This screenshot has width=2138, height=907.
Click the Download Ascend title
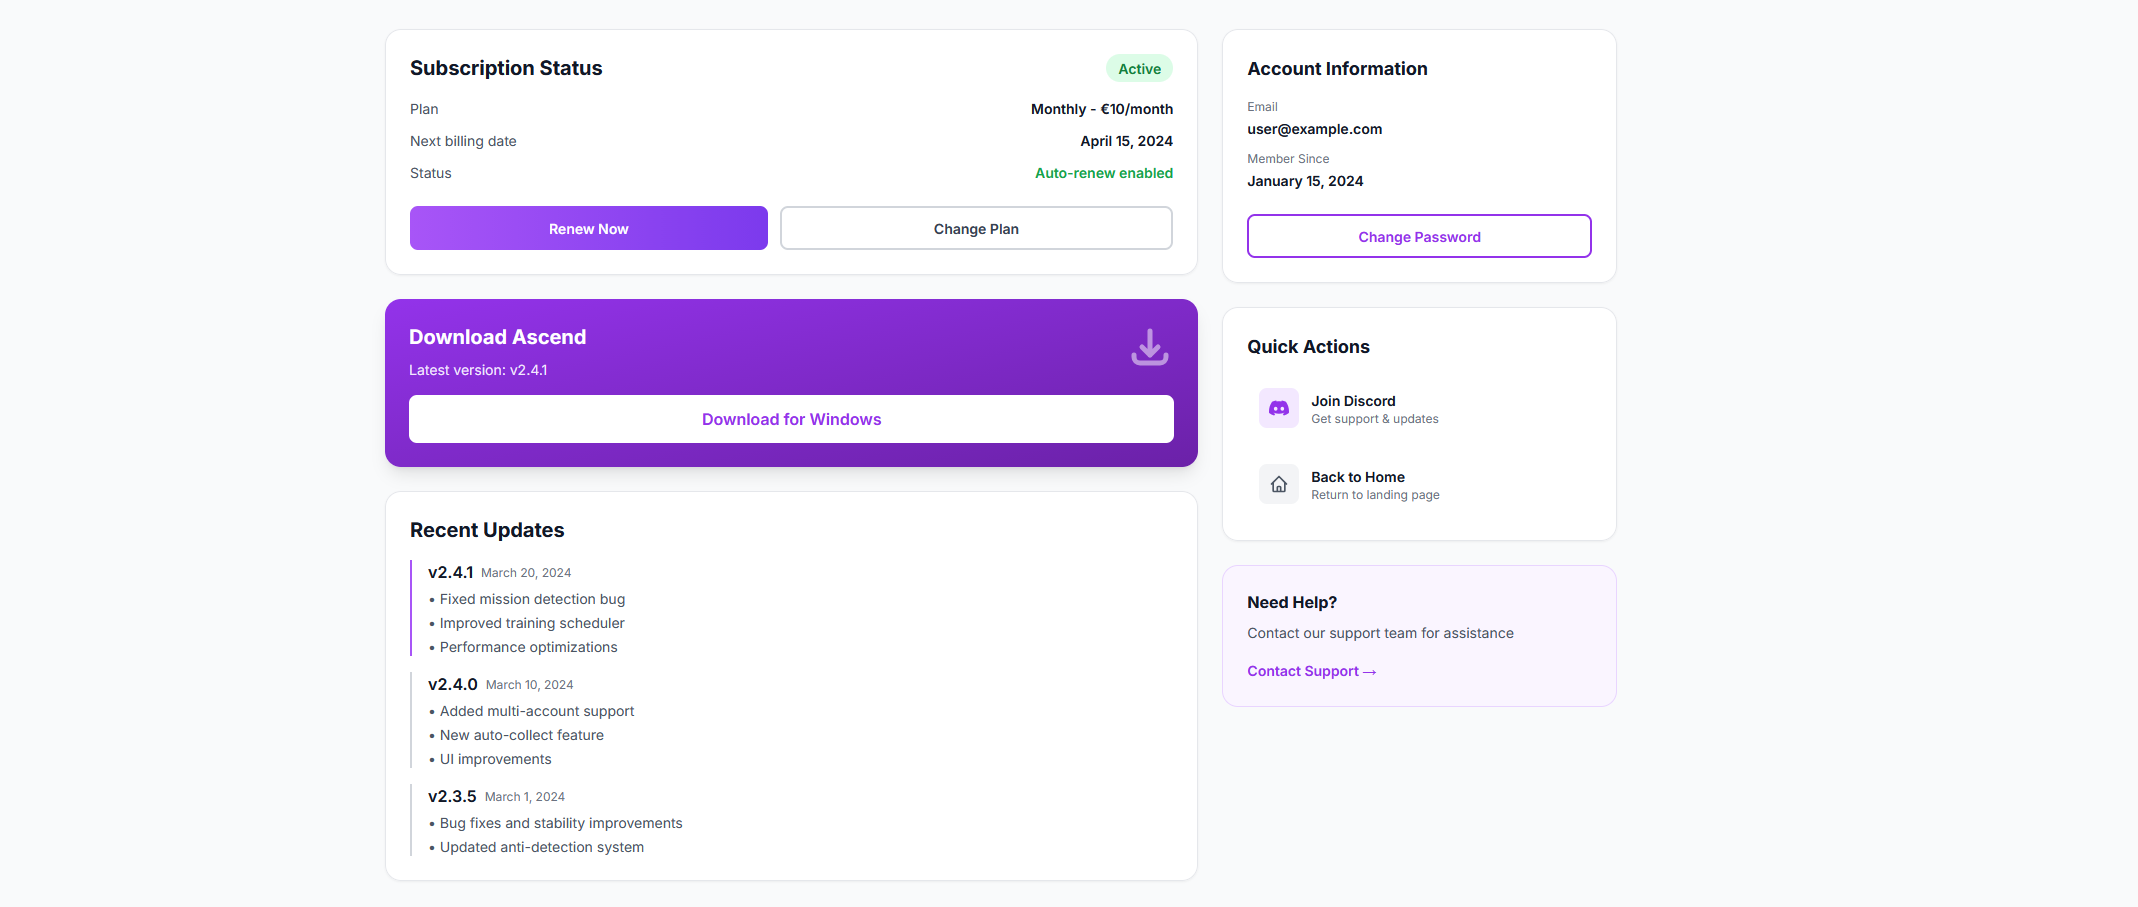497,337
